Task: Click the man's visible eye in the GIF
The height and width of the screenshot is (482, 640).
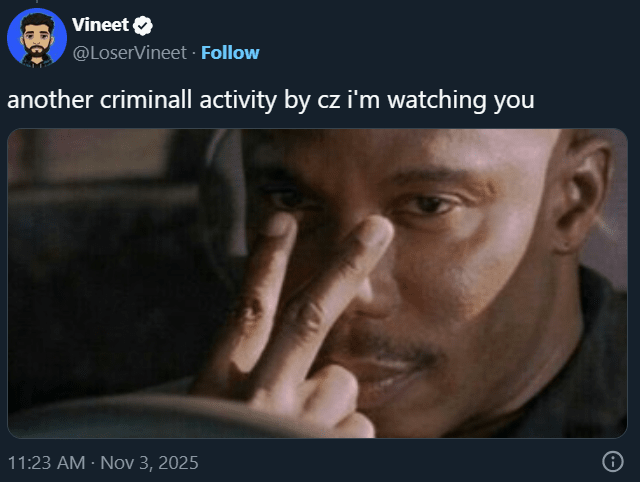Action: [x=424, y=205]
